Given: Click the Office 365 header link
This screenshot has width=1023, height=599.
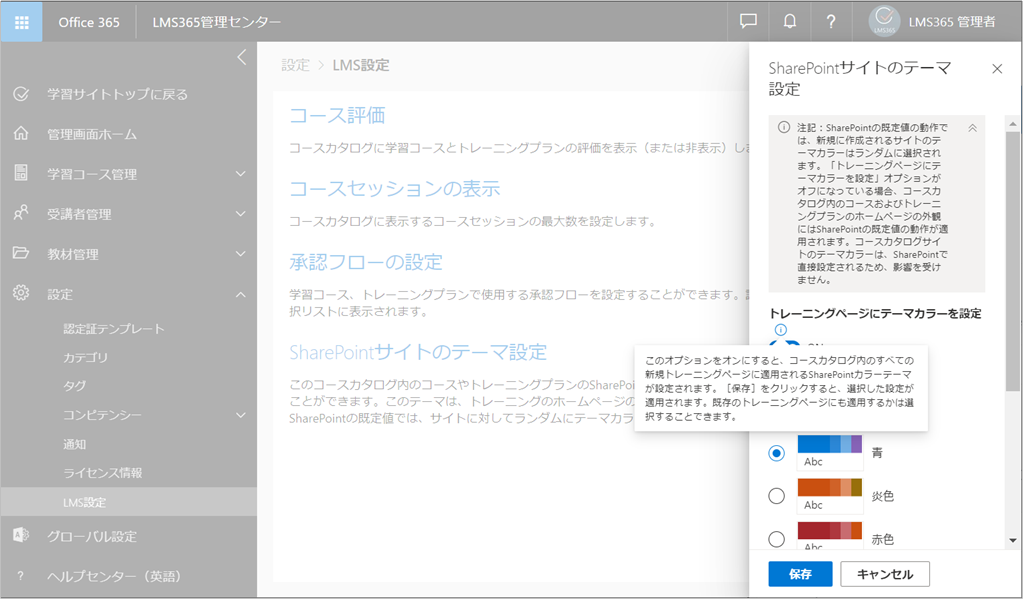Looking at the screenshot, I should pos(89,22).
